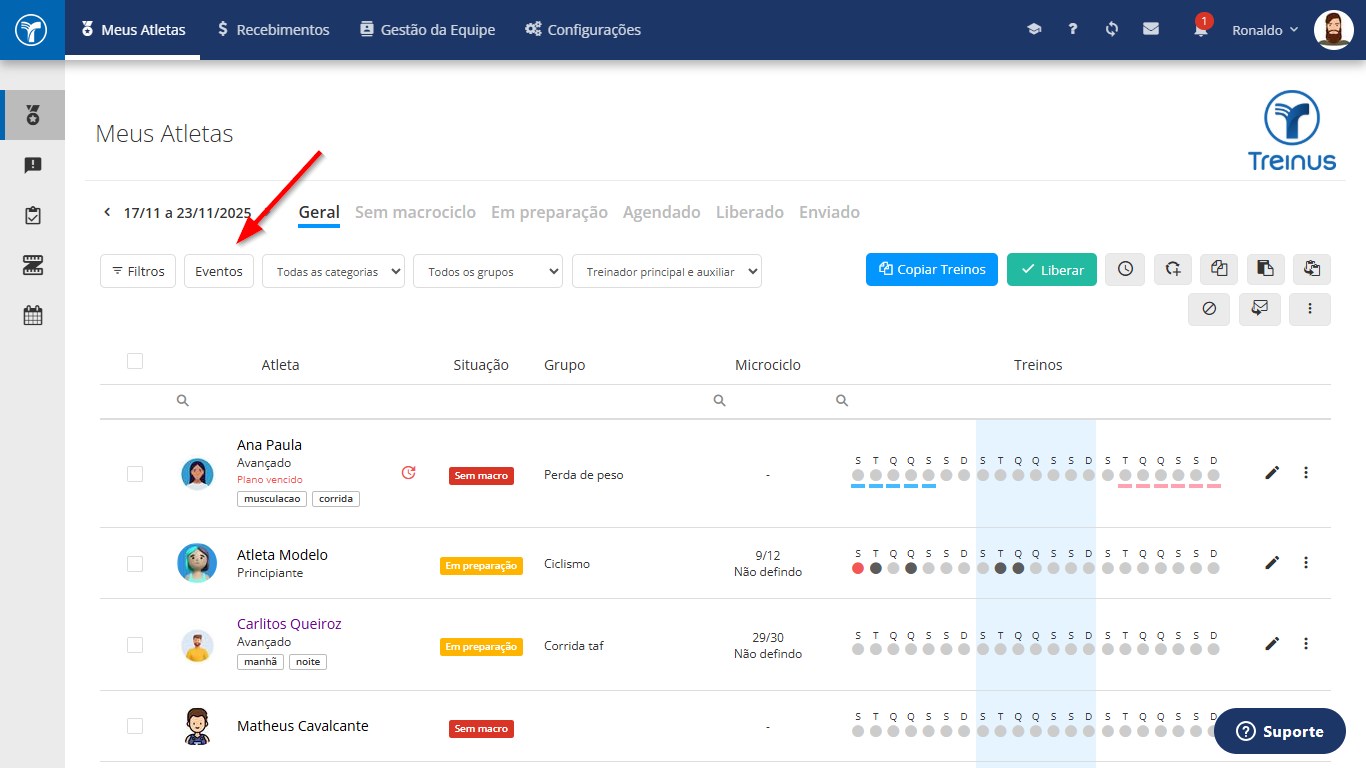This screenshot has height=768, width=1366.
Task: Expand the Ronaldo user menu
Action: pos(1265,30)
